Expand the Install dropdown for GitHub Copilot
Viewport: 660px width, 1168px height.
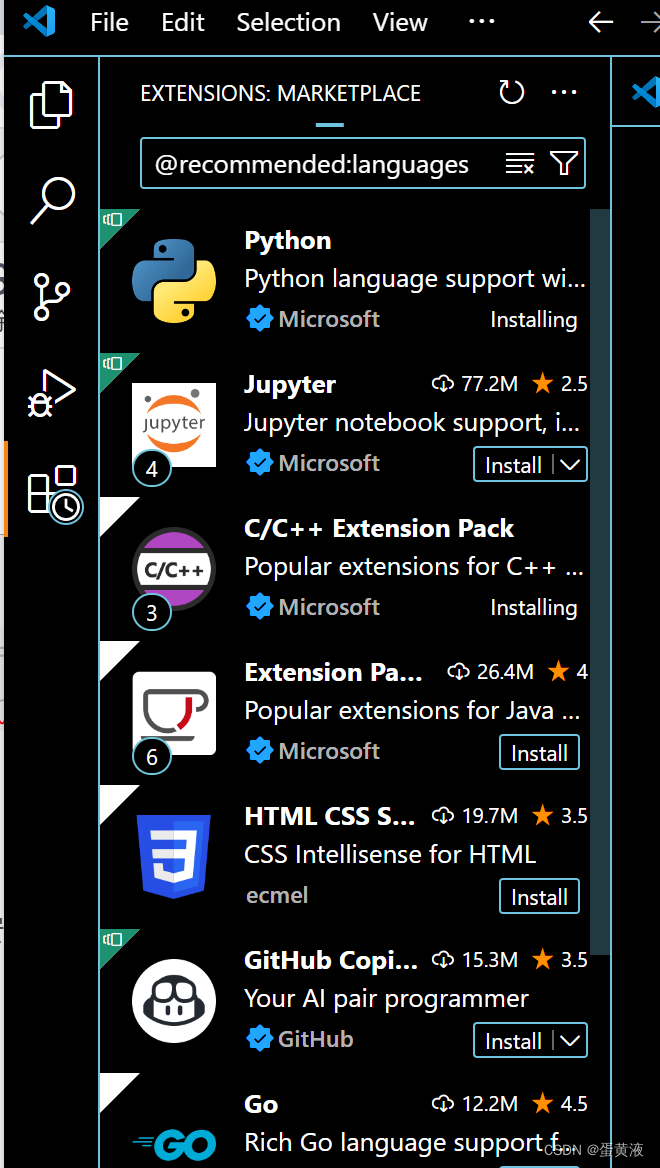pos(567,1040)
